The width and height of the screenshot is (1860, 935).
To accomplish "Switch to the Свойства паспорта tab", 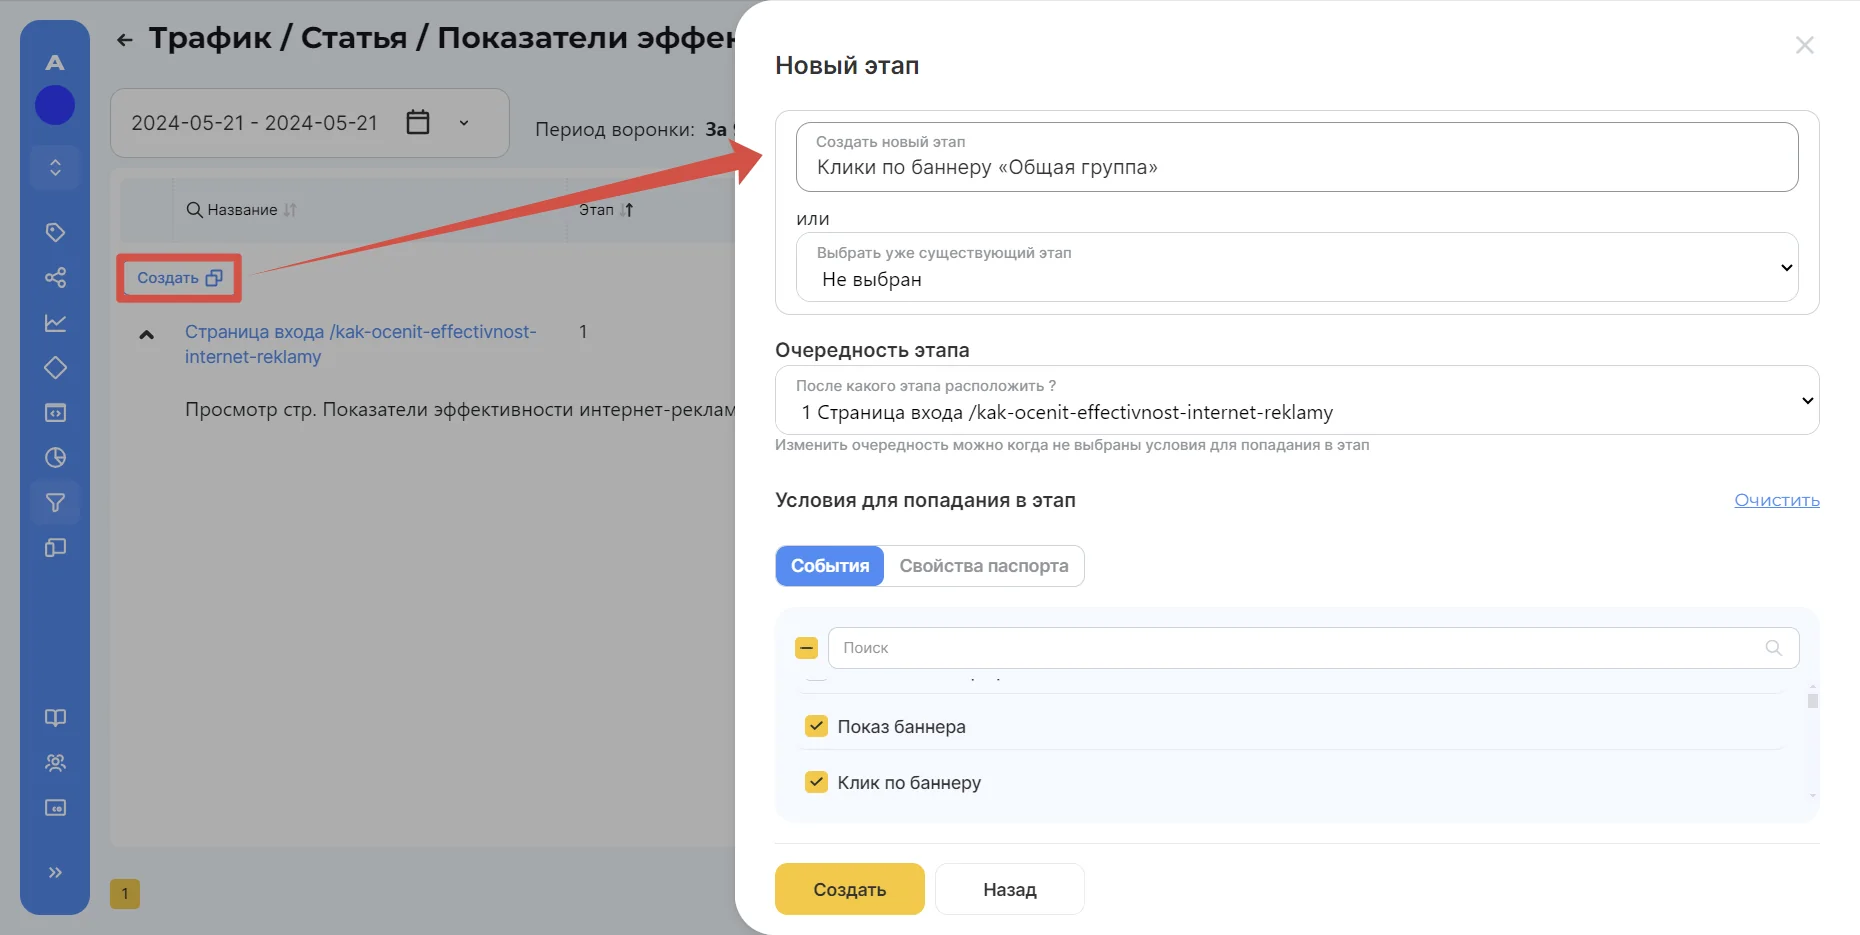I will (984, 566).
